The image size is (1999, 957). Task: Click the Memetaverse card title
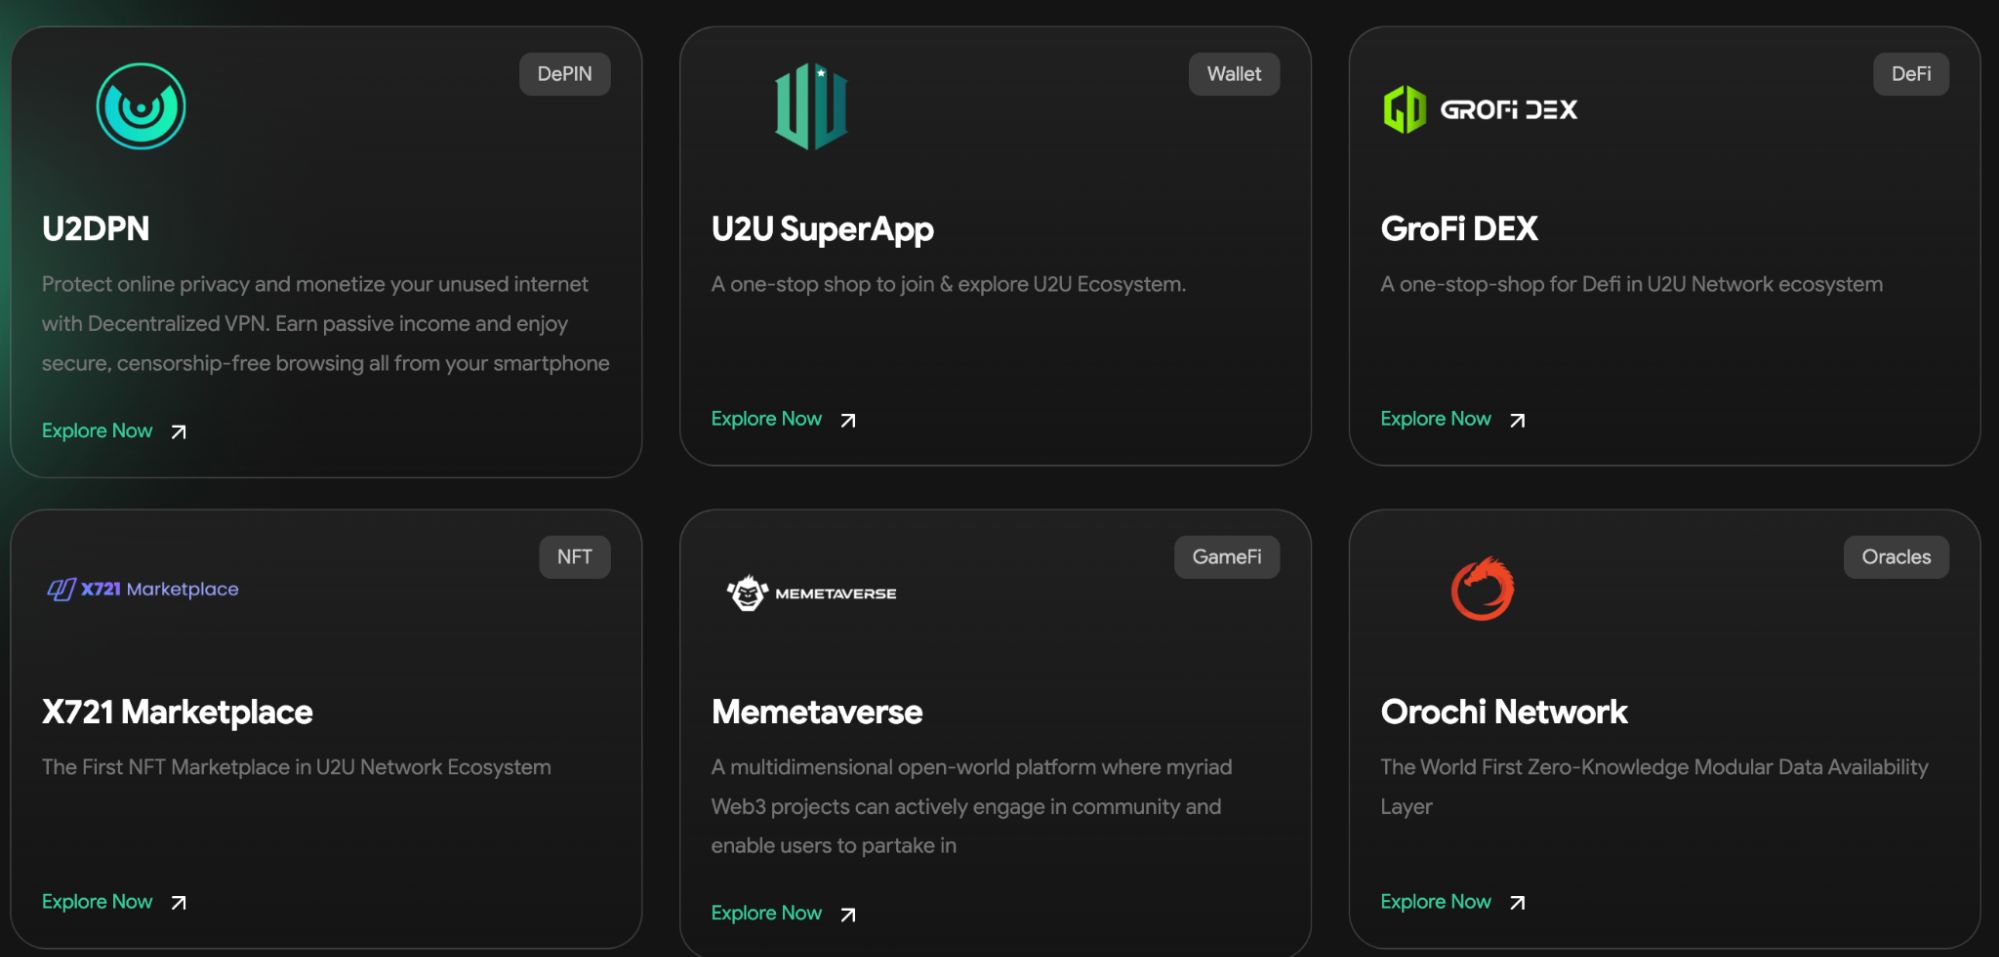point(816,712)
